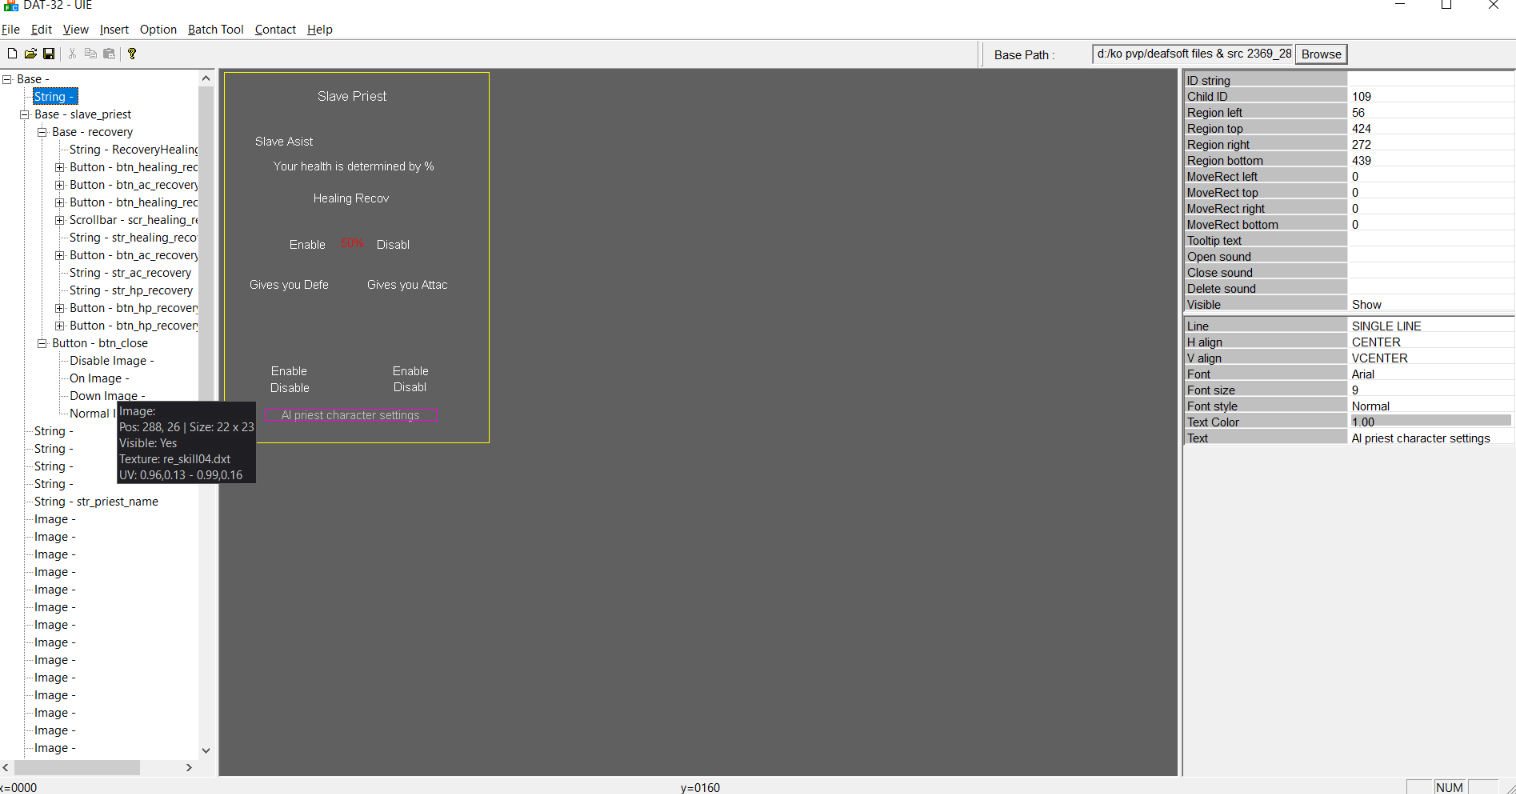
Task: Click the Healing Recov label on canvas
Action: [351, 199]
